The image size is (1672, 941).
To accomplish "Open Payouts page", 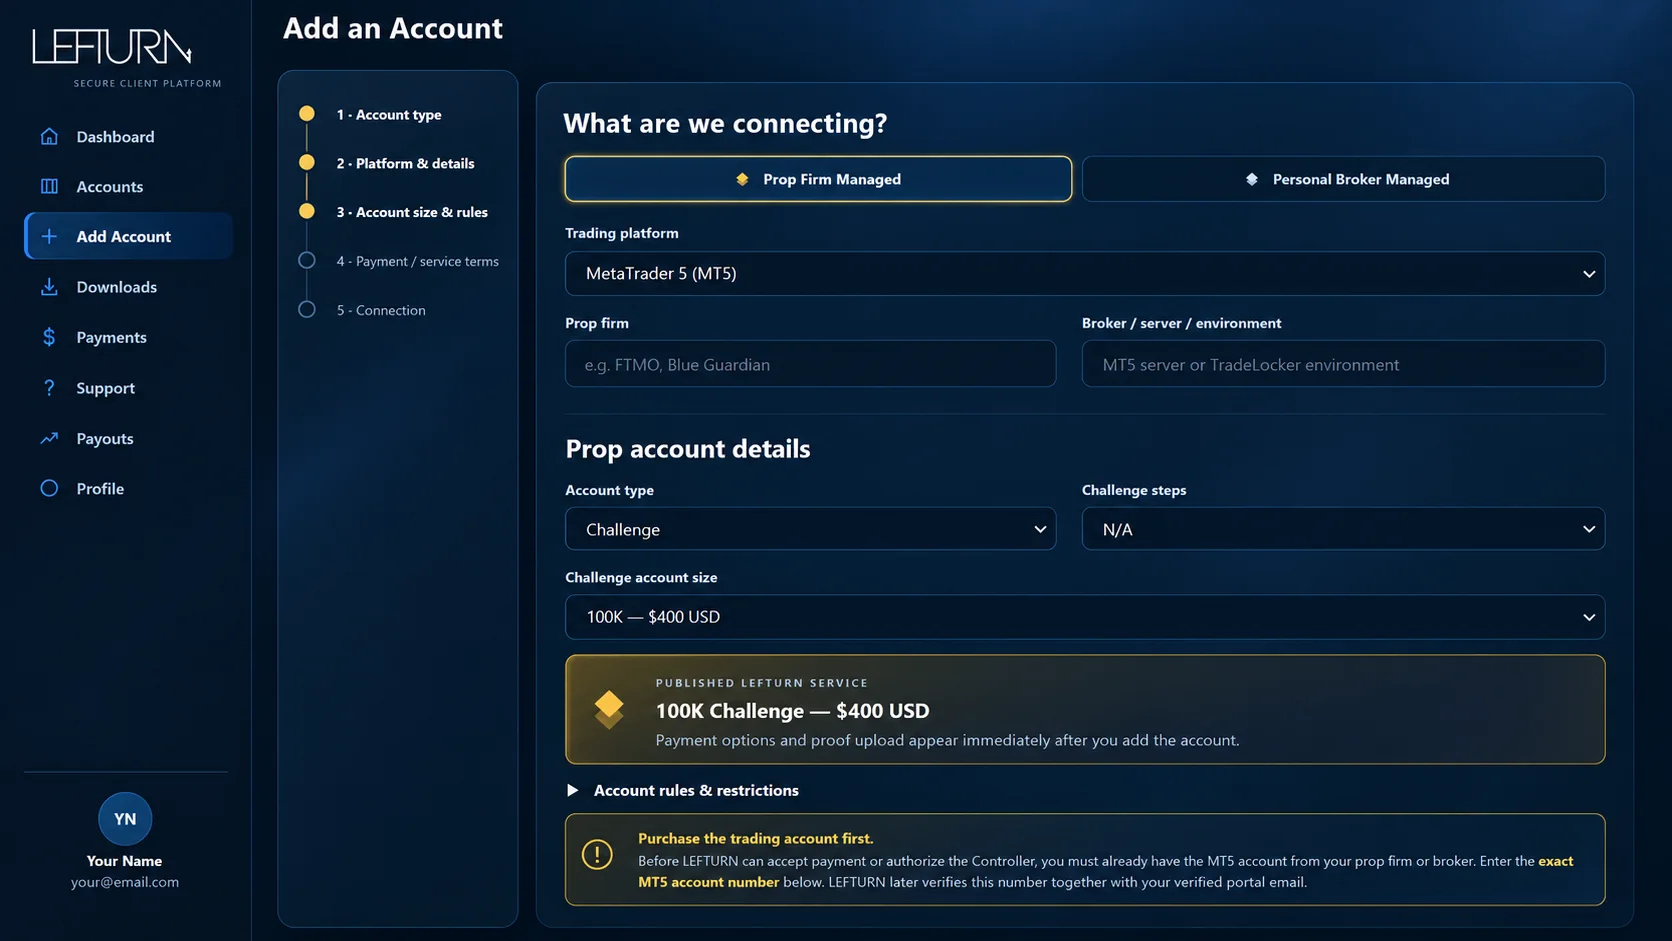I will coord(128,438).
